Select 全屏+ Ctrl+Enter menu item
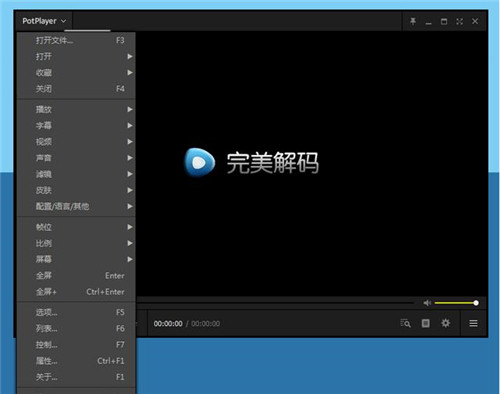500x394 pixels. (76, 292)
